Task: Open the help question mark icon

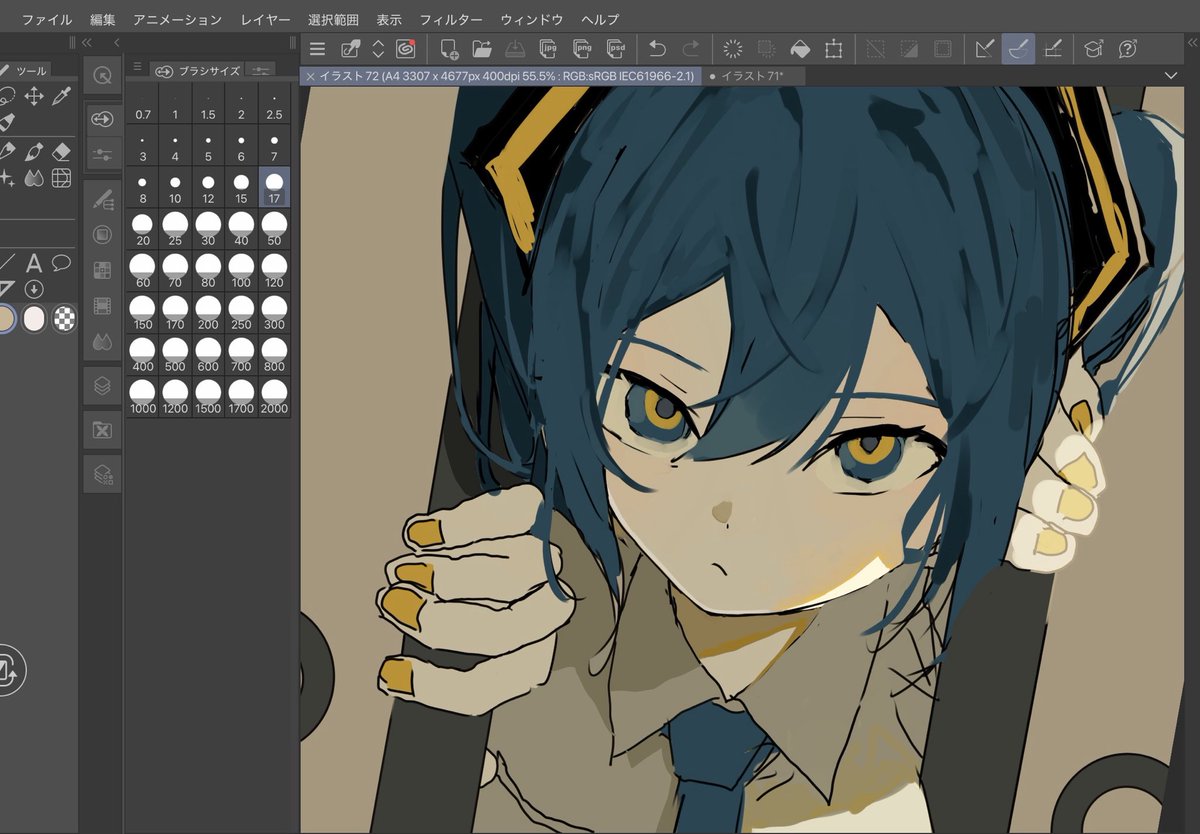Action: click(1128, 48)
